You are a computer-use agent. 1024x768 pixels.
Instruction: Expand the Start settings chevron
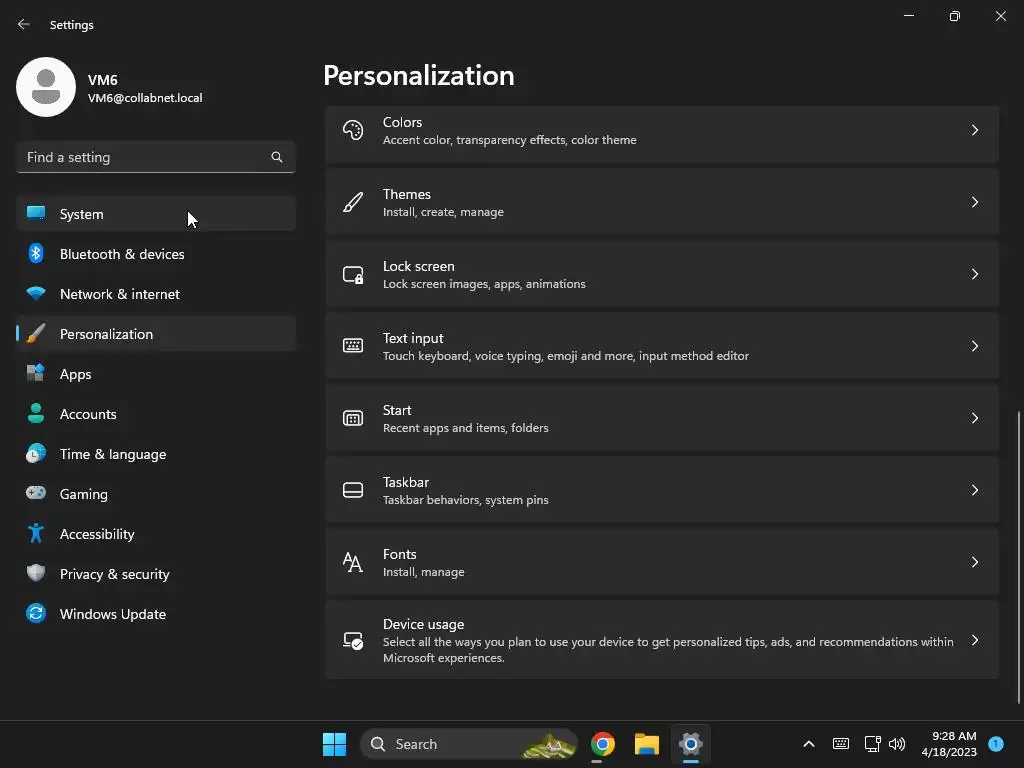point(974,419)
